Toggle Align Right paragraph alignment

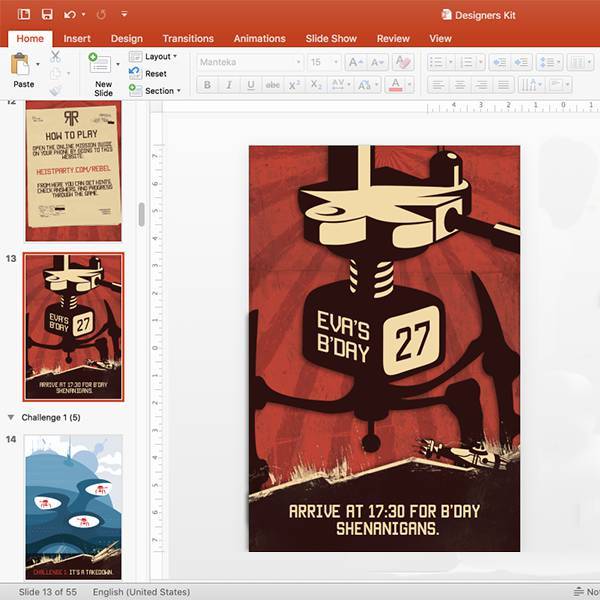(x=482, y=85)
